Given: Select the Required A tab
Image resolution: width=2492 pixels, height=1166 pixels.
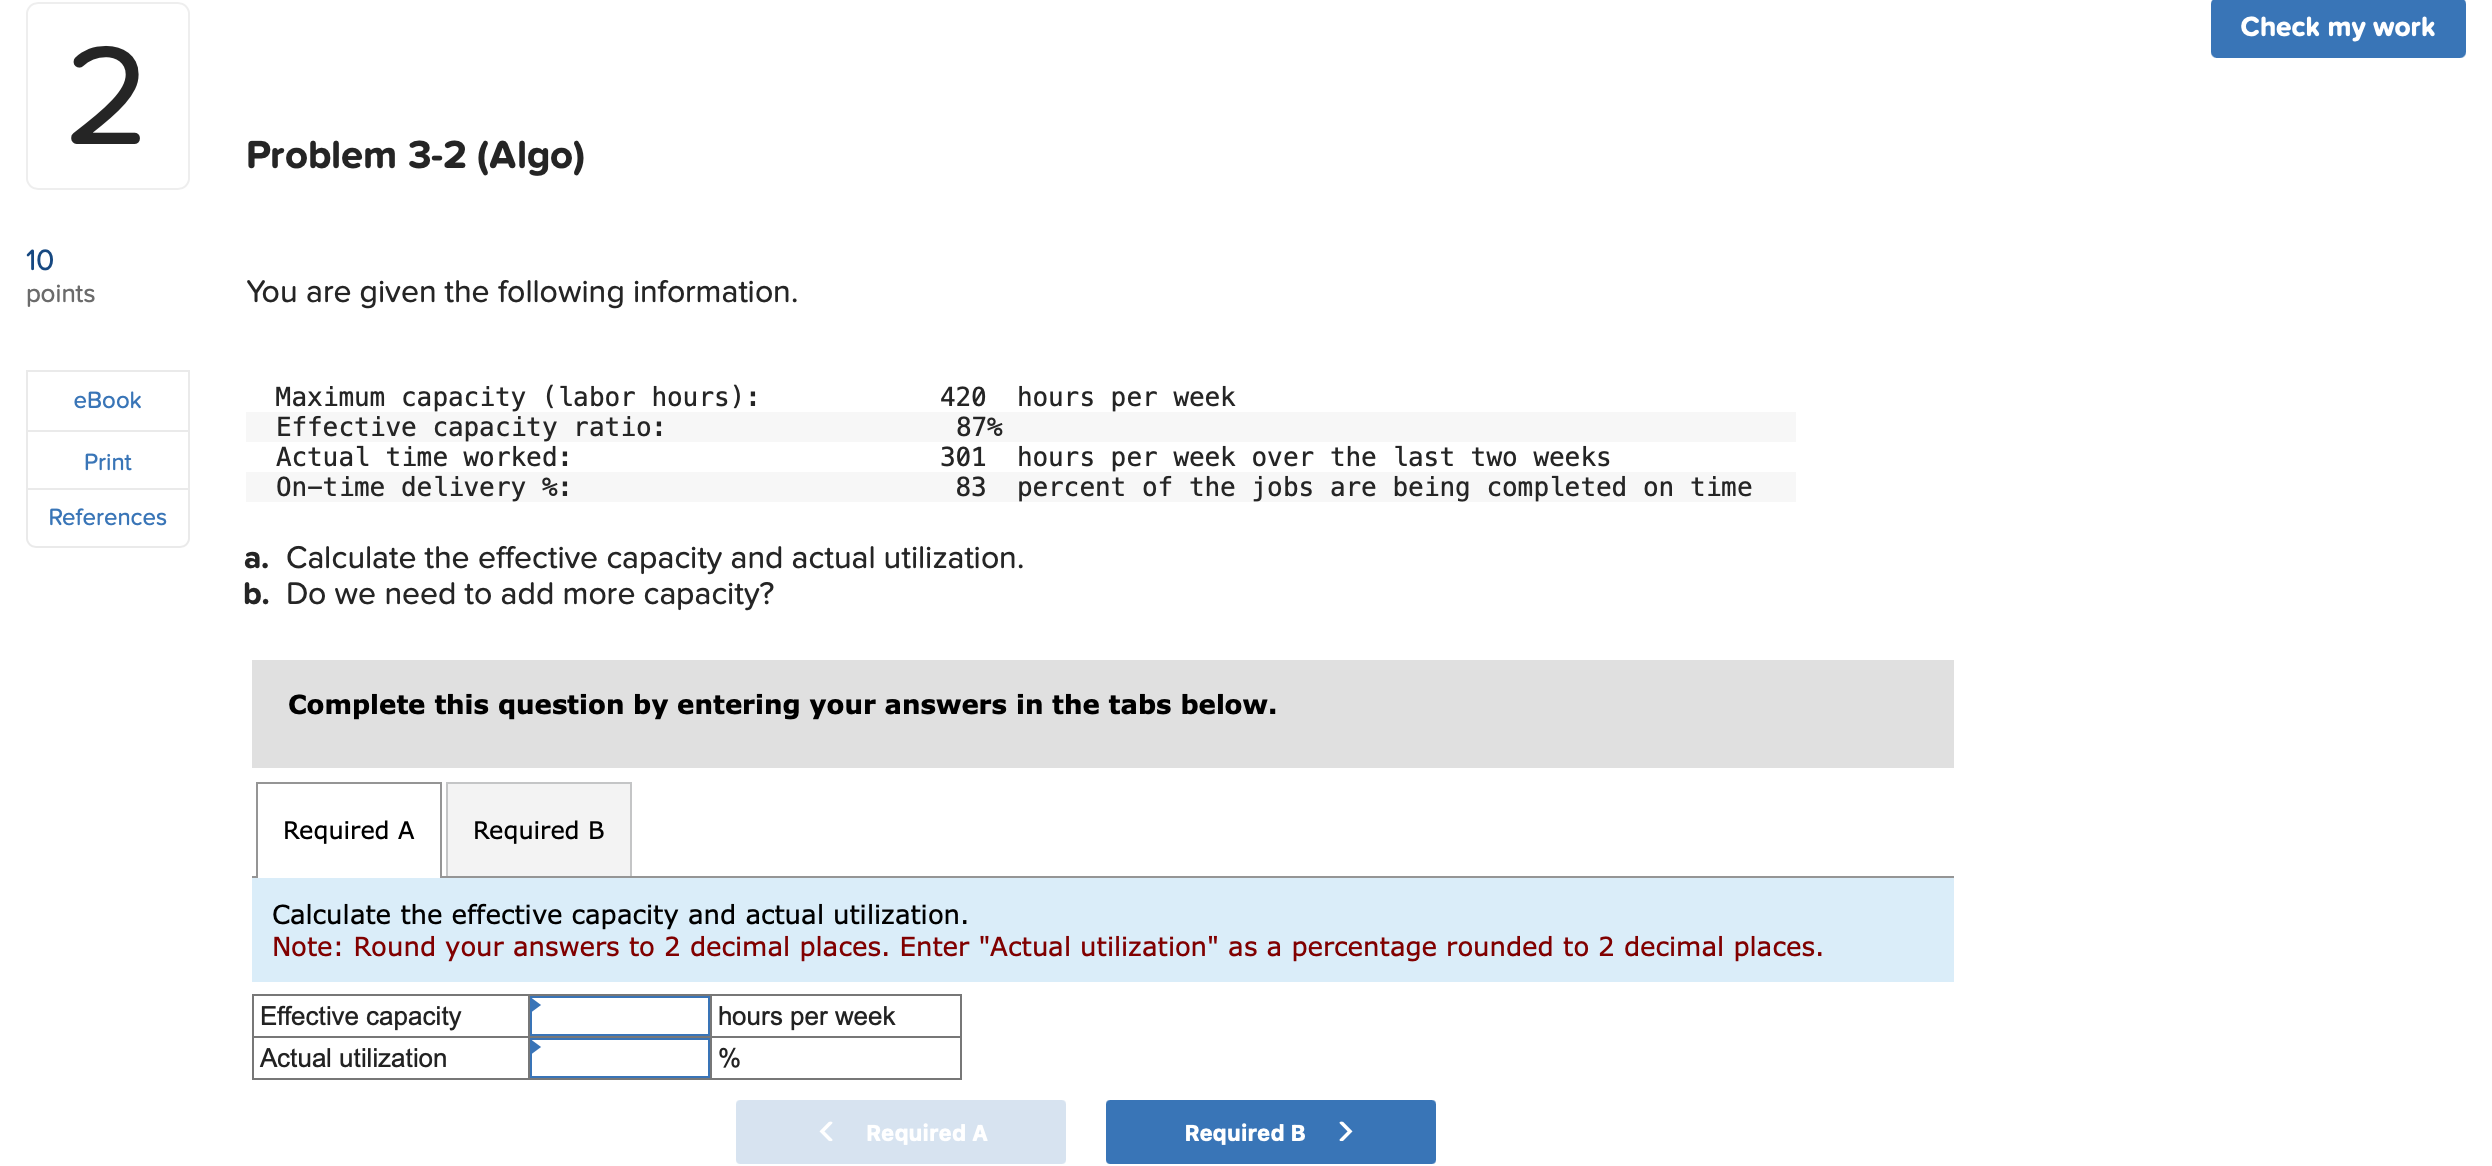Looking at the screenshot, I should [347, 829].
